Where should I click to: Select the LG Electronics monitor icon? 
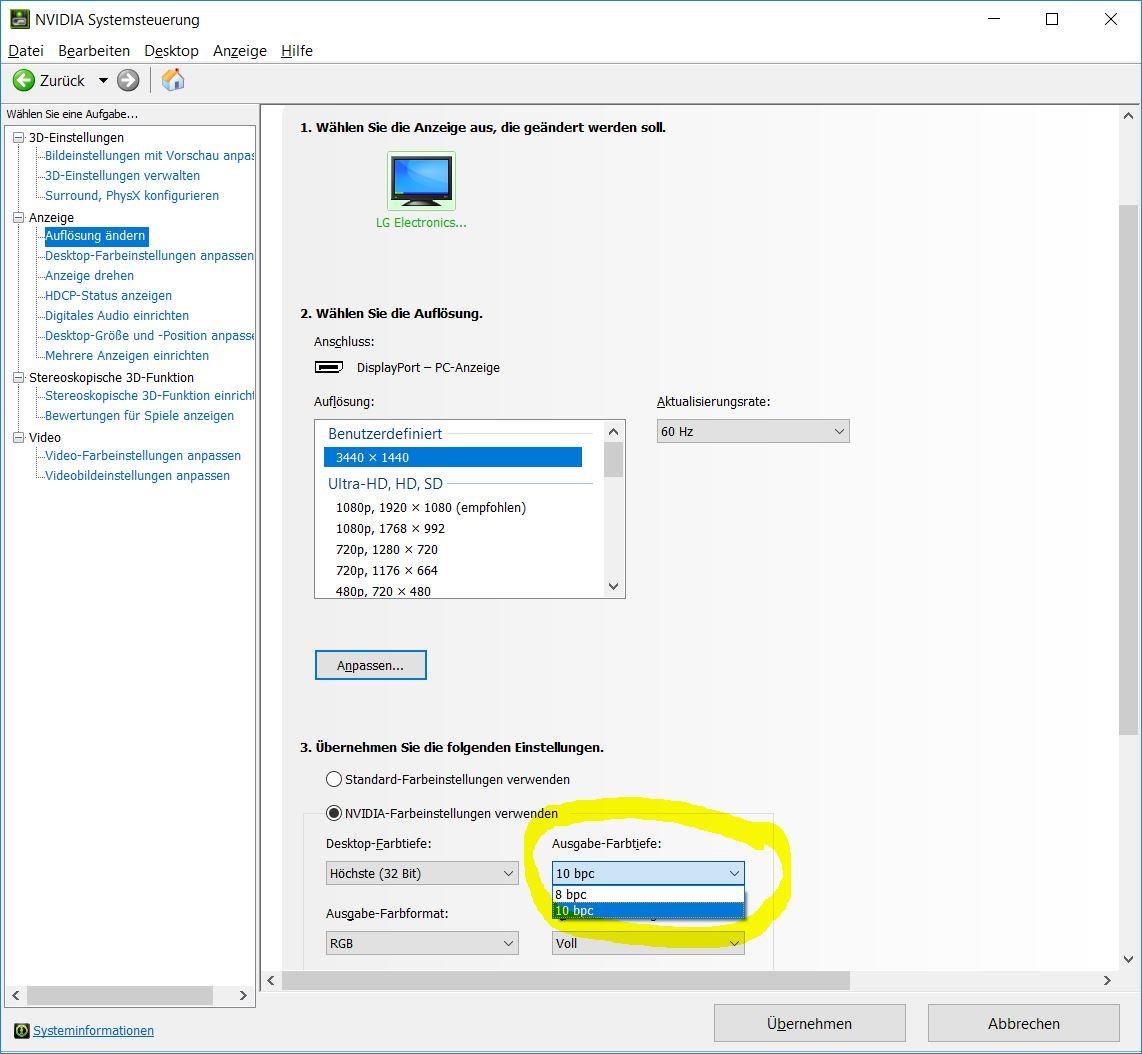[421, 181]
